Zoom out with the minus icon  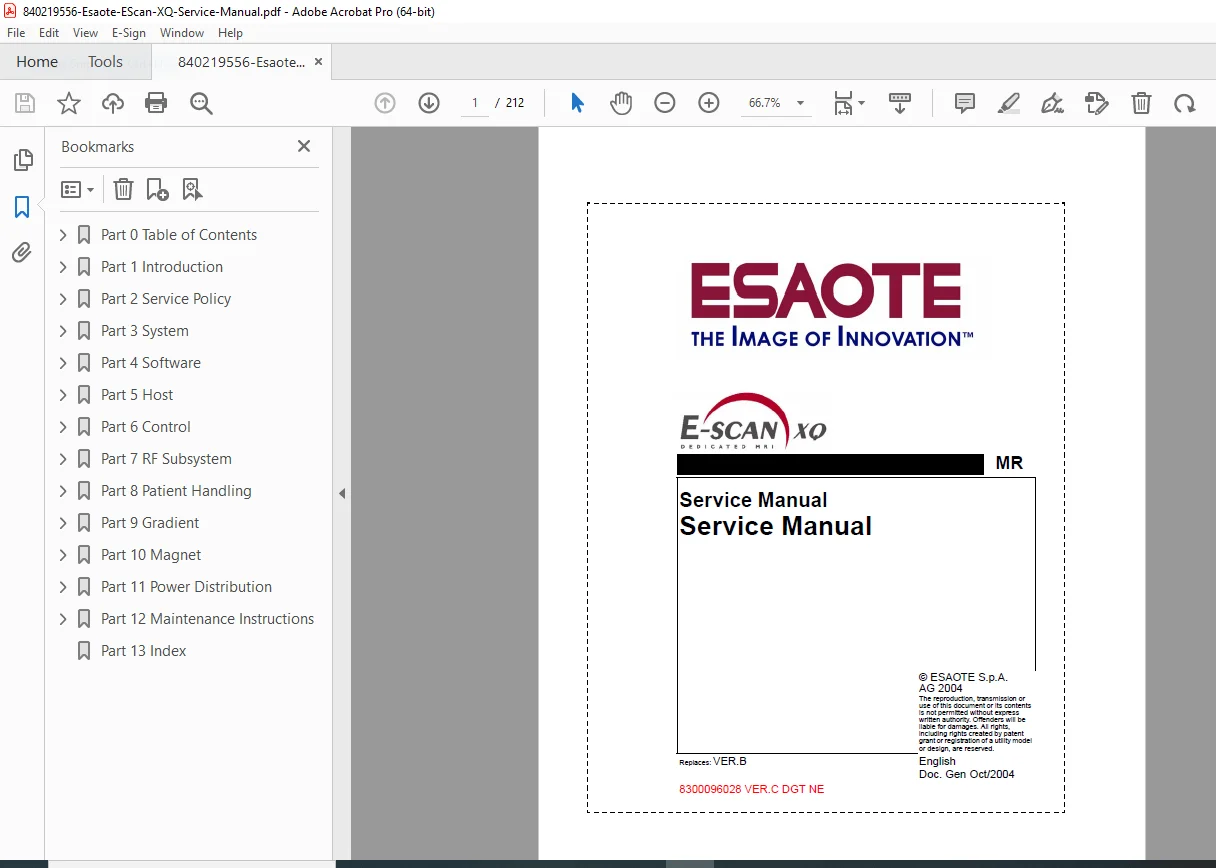point(665,103)
